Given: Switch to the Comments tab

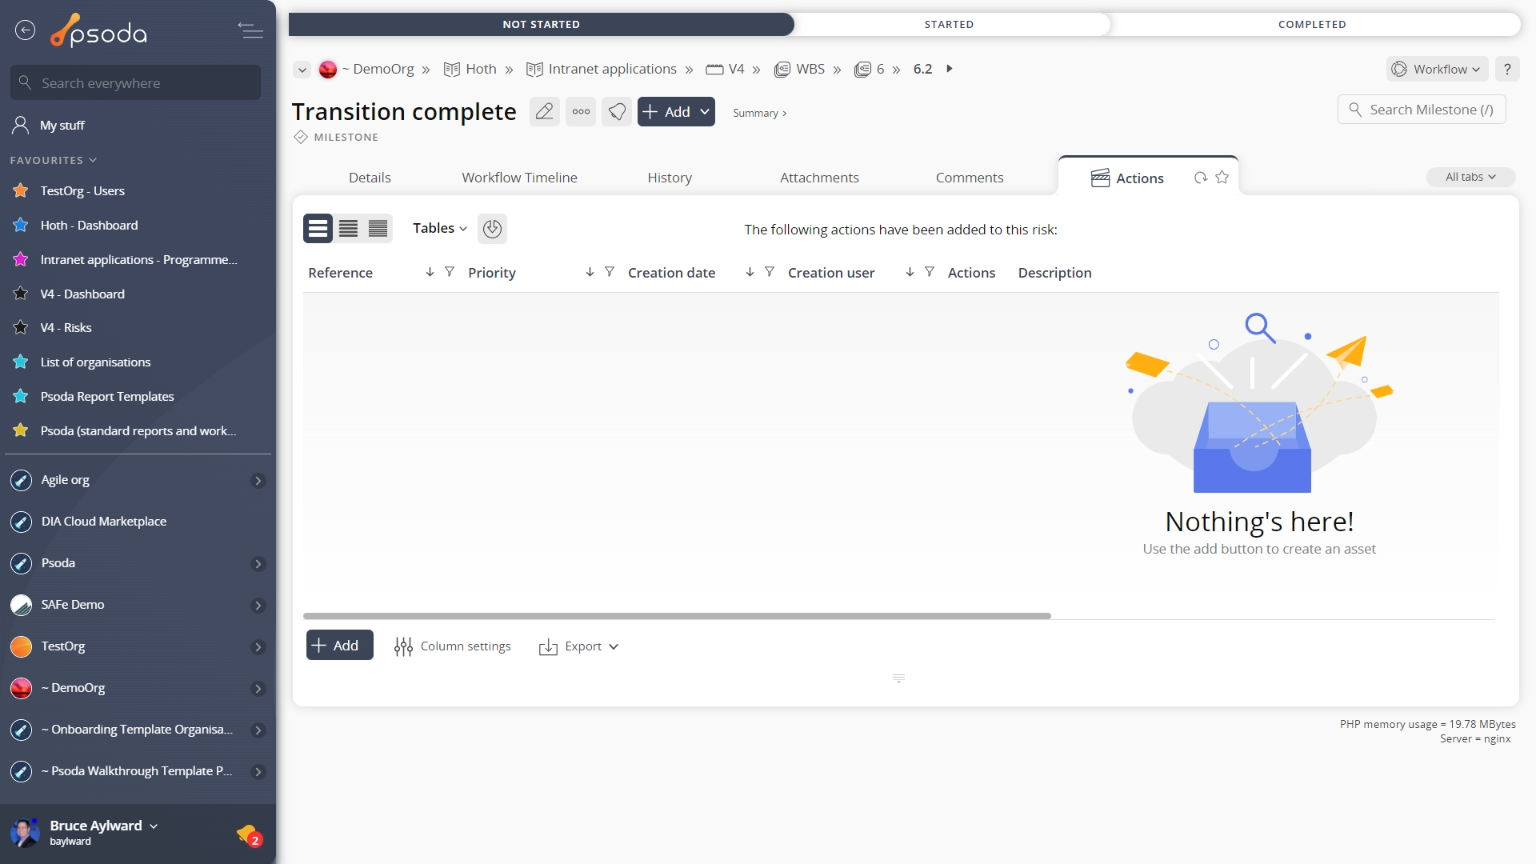Looking at the screenshot, I should (x=970, y=177).
